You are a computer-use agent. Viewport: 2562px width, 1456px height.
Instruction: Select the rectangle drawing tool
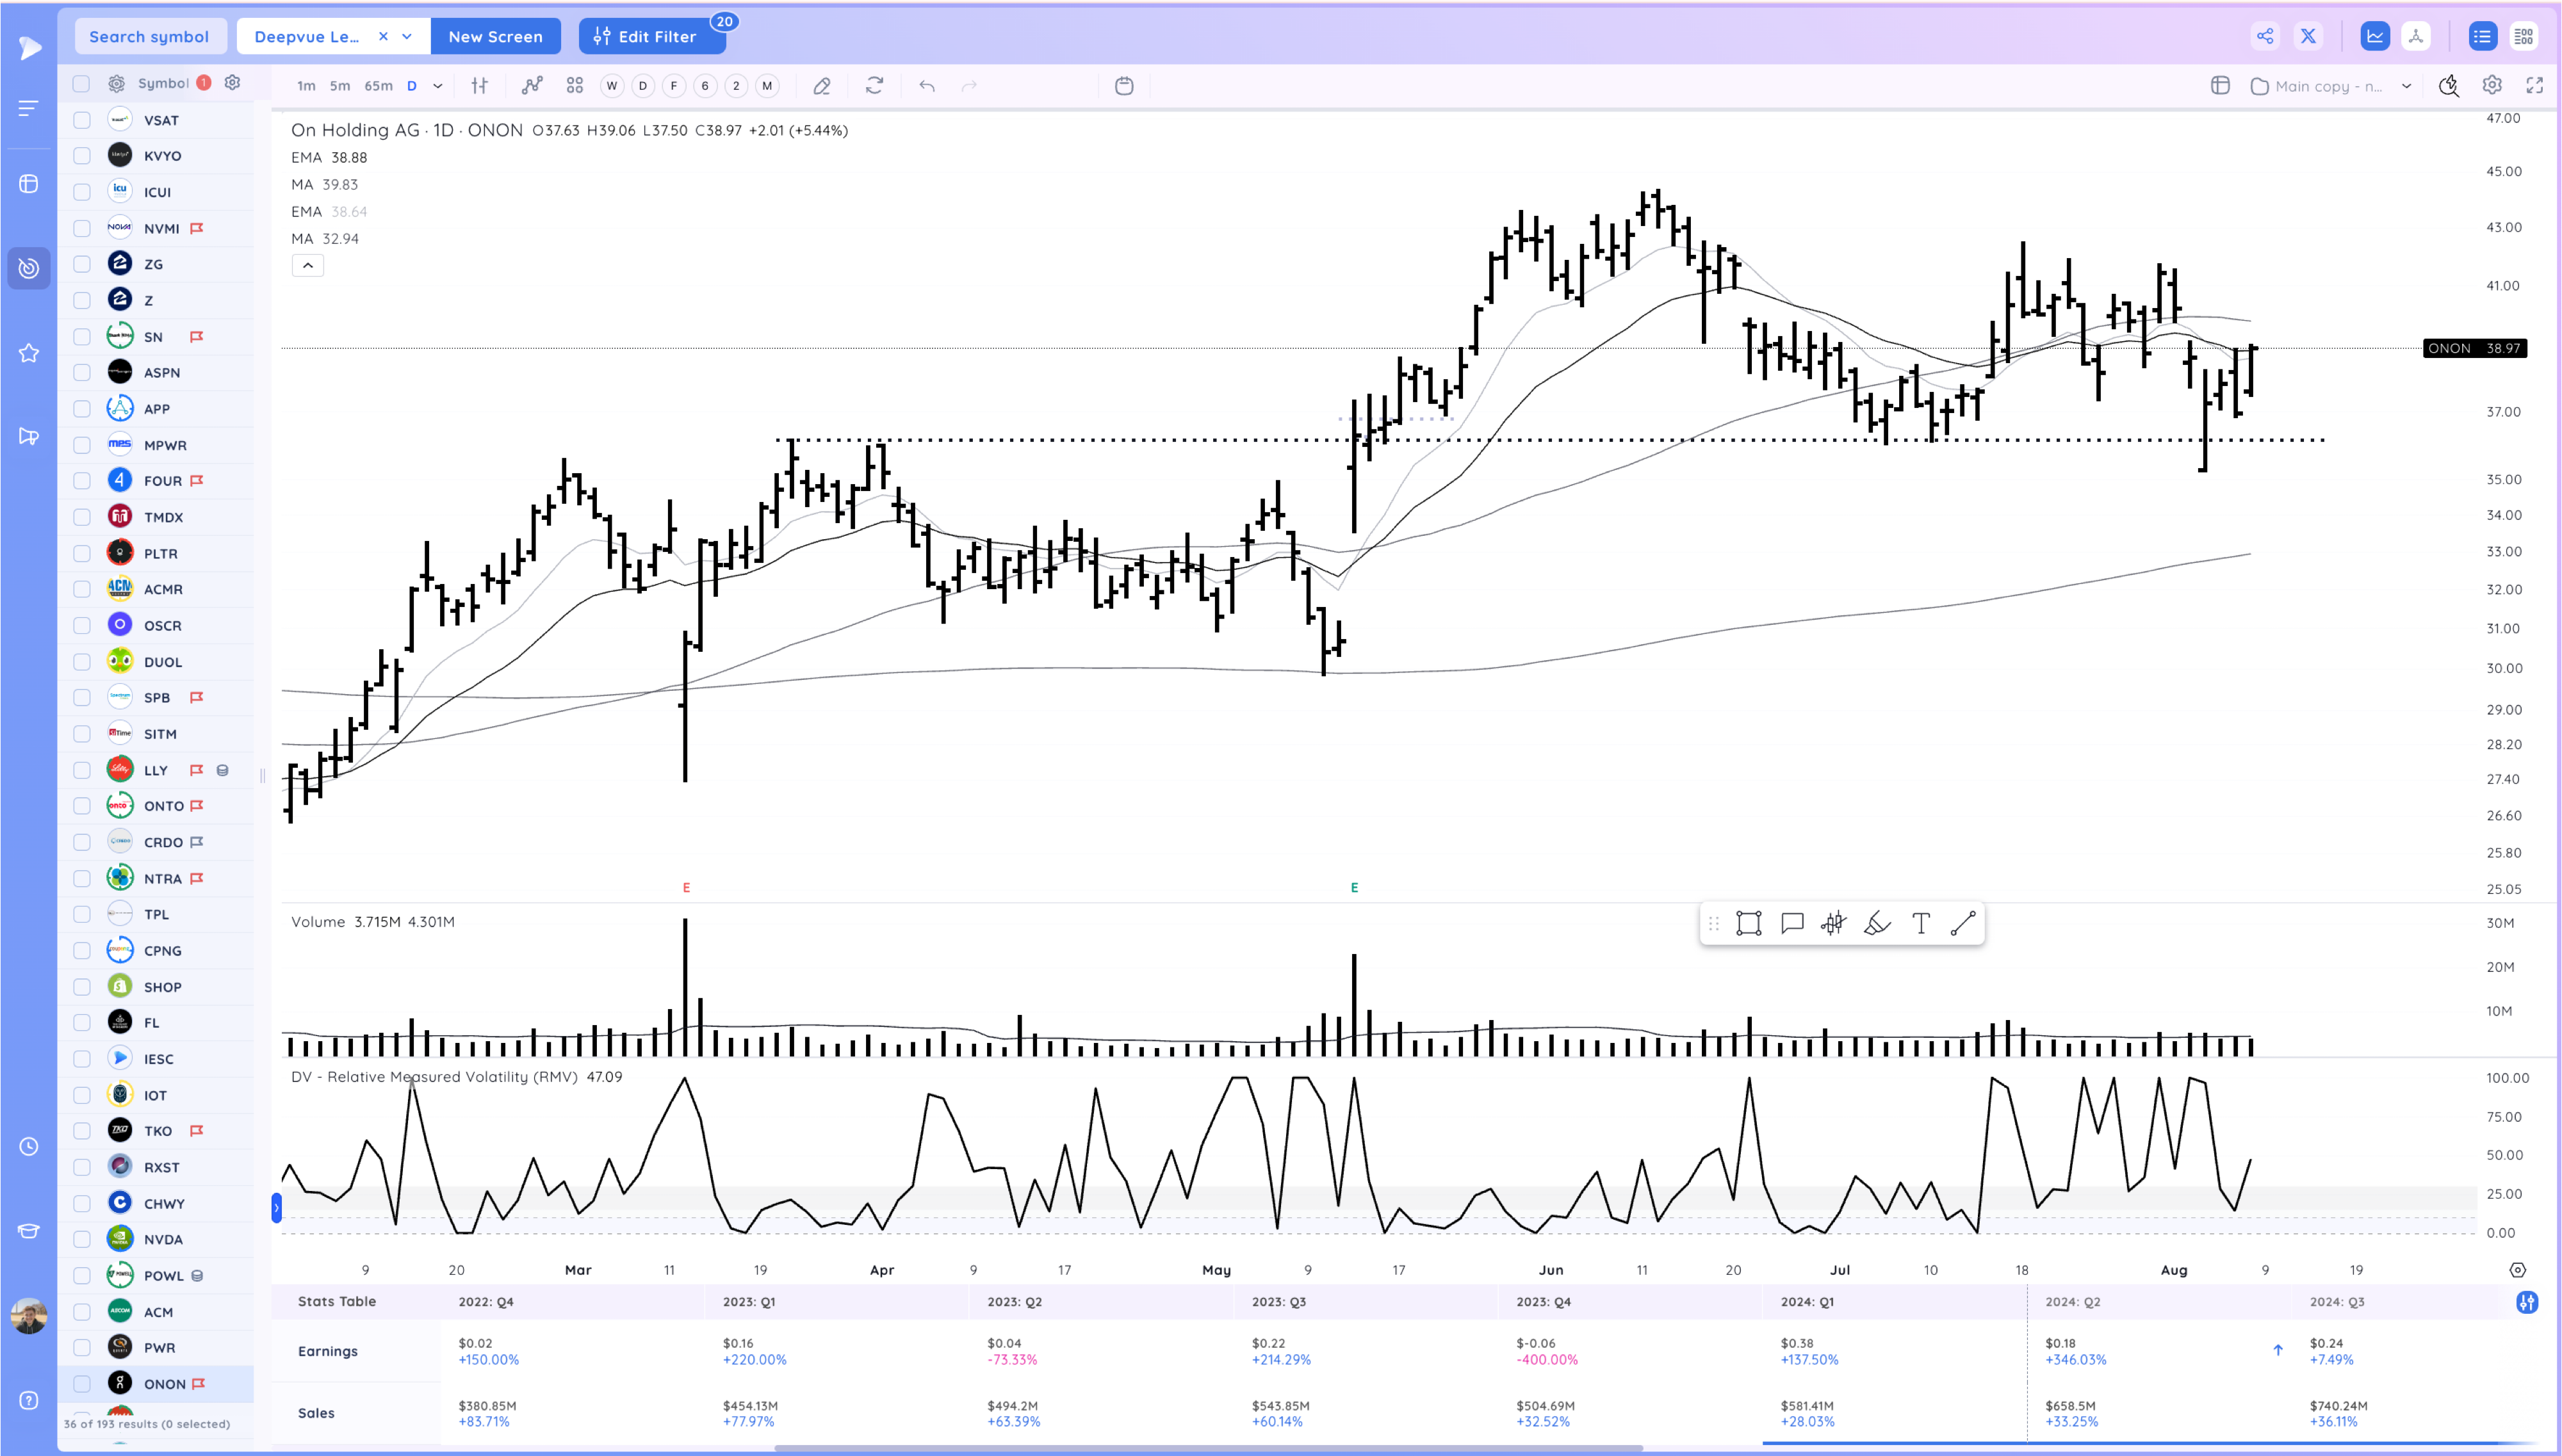pos(1748,923)
